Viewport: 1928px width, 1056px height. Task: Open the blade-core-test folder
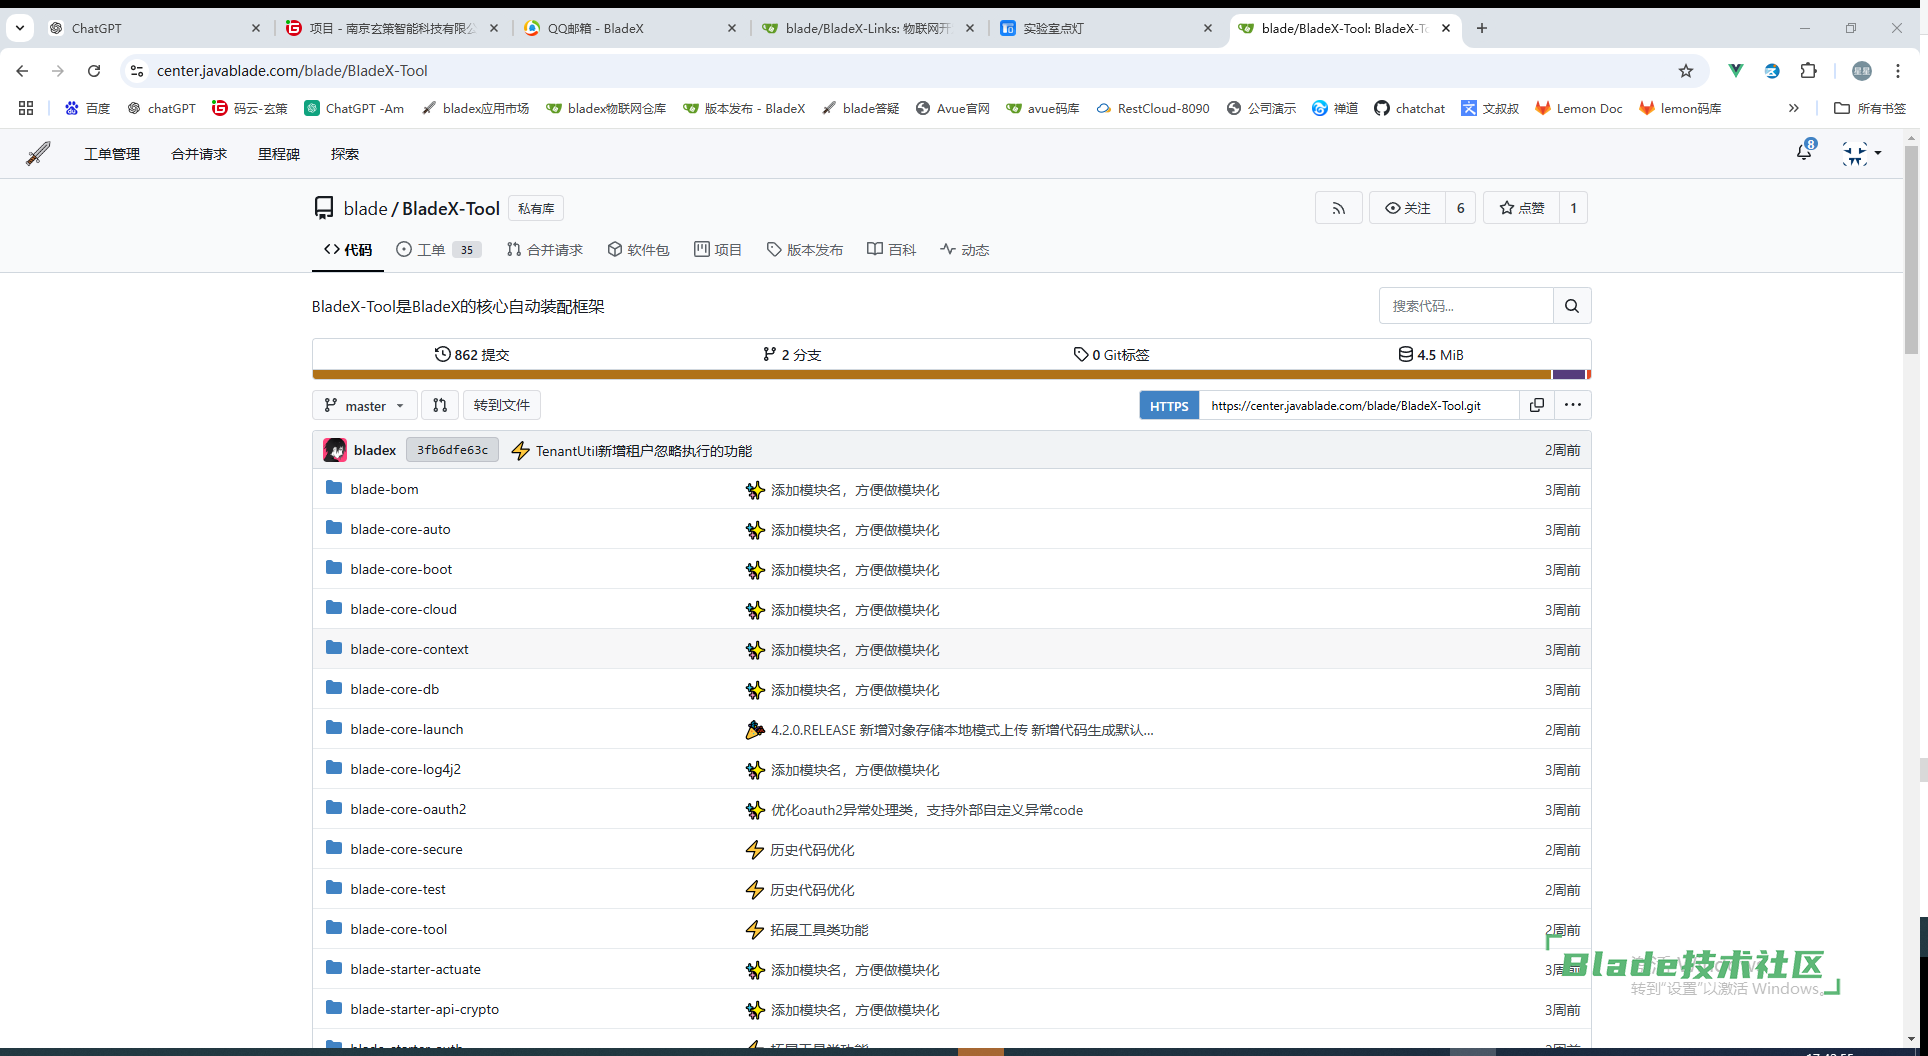click(x=398, y=889)
